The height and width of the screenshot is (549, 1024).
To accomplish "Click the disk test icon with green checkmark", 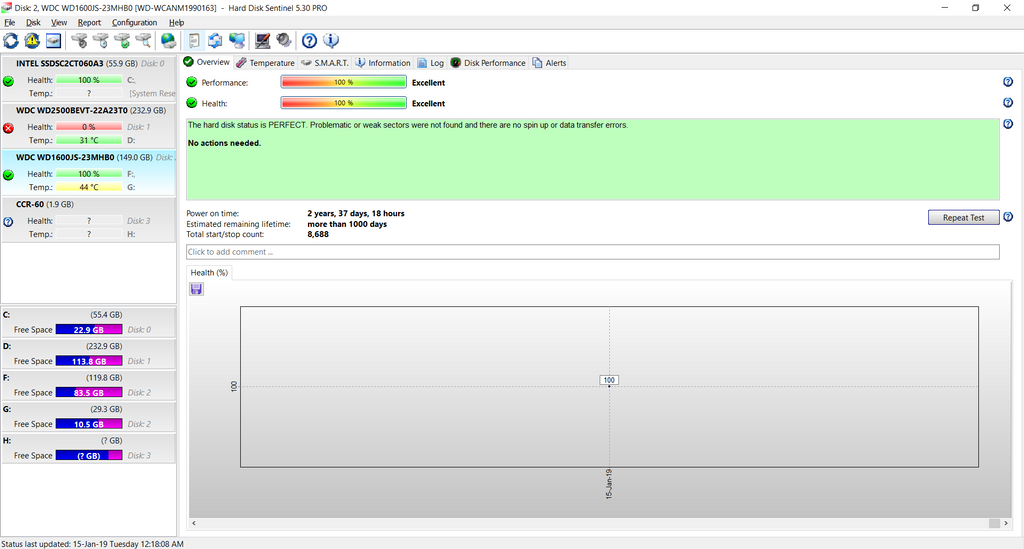I will click(x=122, y=40).
